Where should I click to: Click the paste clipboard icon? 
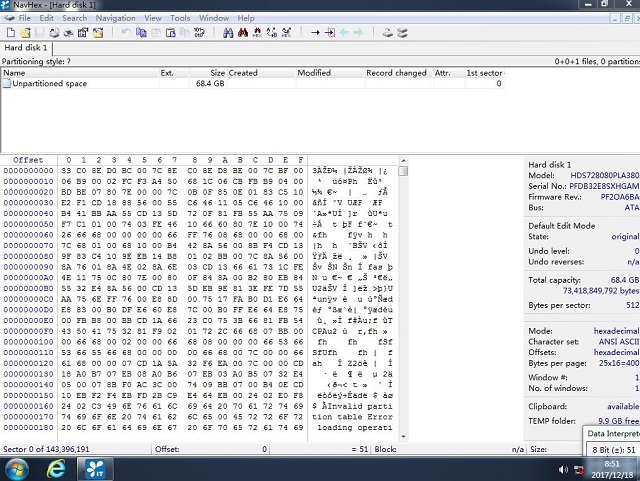171,33
